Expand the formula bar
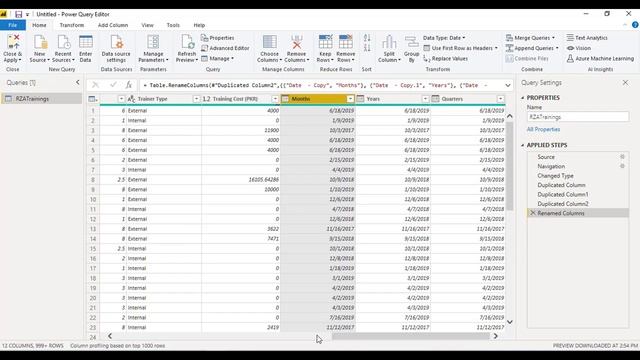The image size is (640, 360). (508, 85)
